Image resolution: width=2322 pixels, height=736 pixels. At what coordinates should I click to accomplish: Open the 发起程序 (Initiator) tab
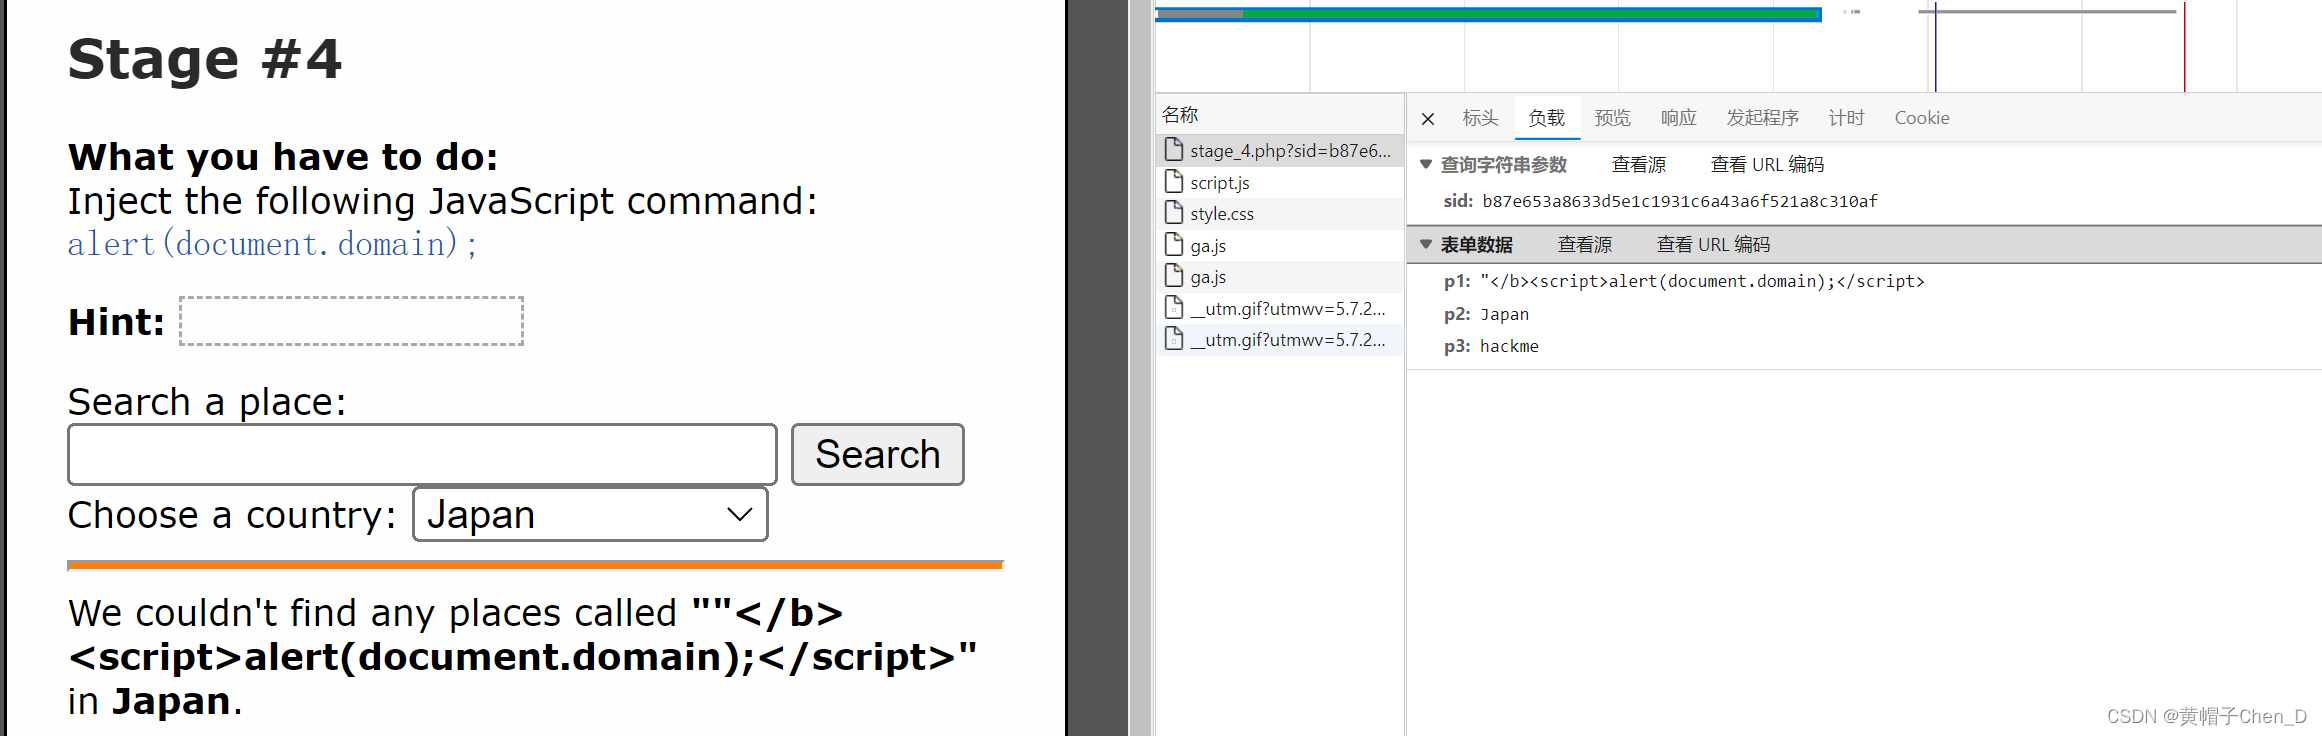[x=1763, y=118]
